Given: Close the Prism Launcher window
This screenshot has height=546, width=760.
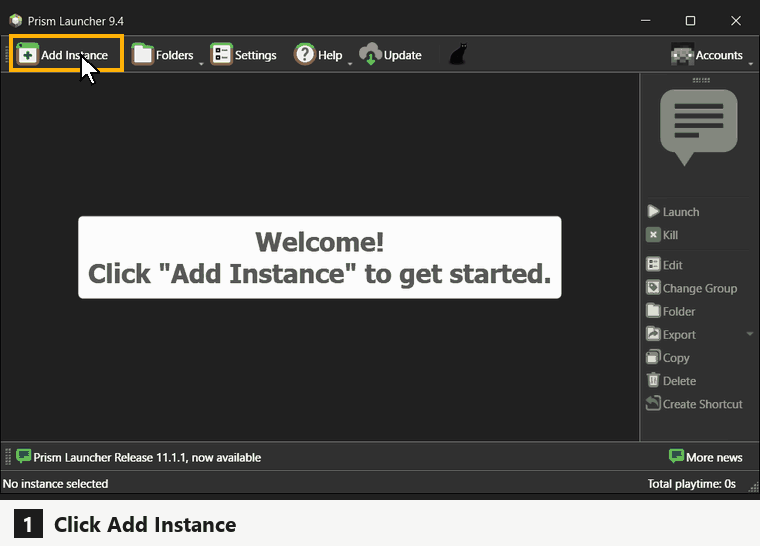Looking at the screenshot, I should pos(736,21).
